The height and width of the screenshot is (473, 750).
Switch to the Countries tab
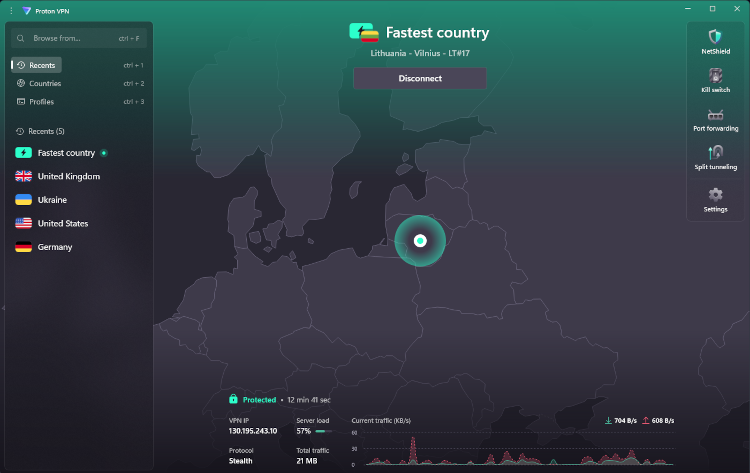[x=39, y=83]
